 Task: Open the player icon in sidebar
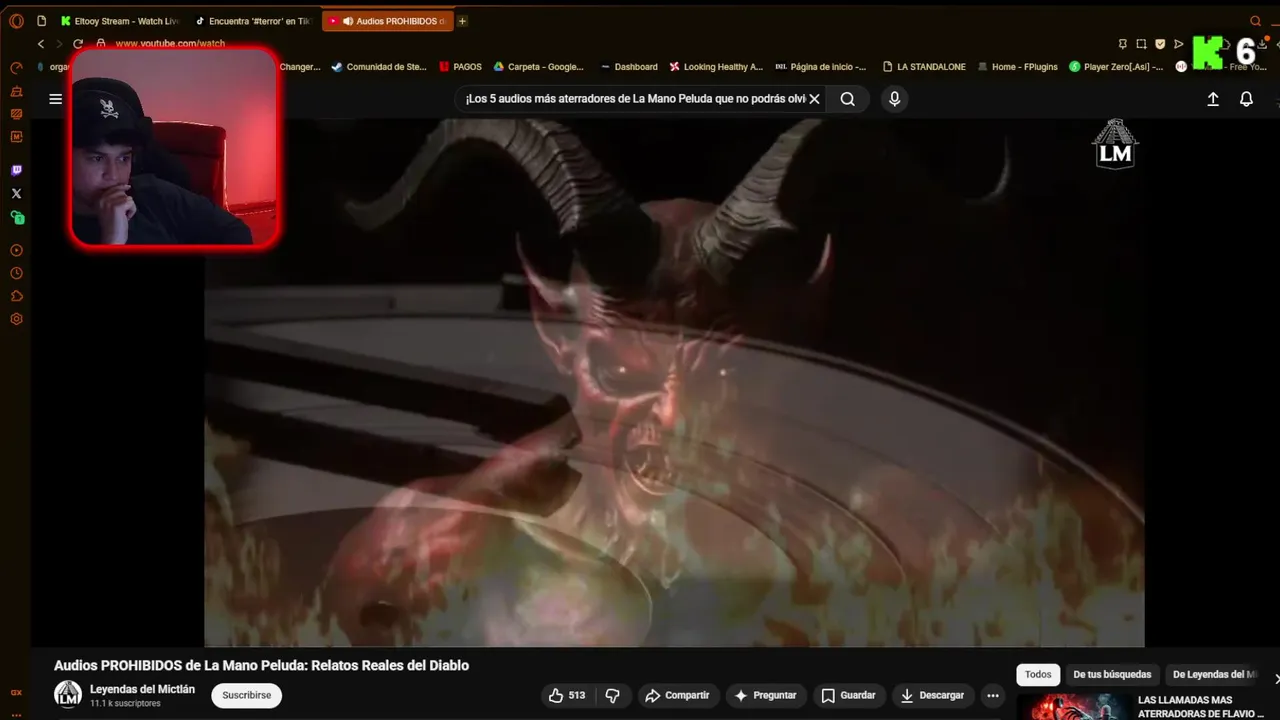pyautogui.click(x=16, y=251)
